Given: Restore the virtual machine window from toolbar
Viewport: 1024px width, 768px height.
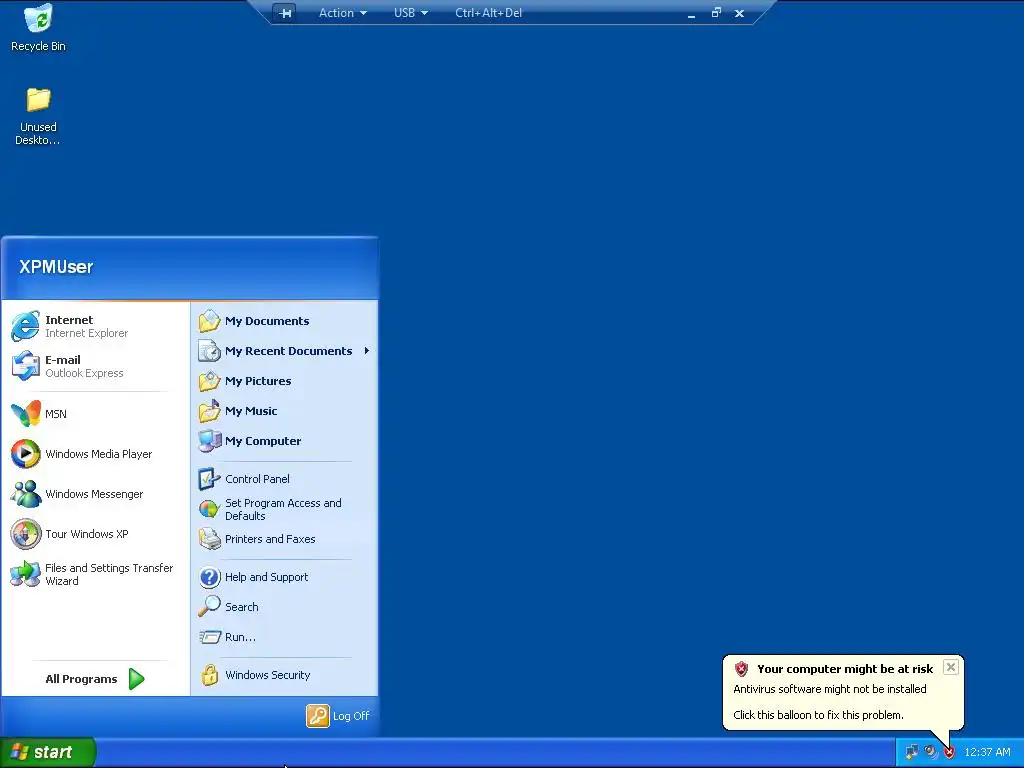Looking at the screenshot, I should pos(716,12).
